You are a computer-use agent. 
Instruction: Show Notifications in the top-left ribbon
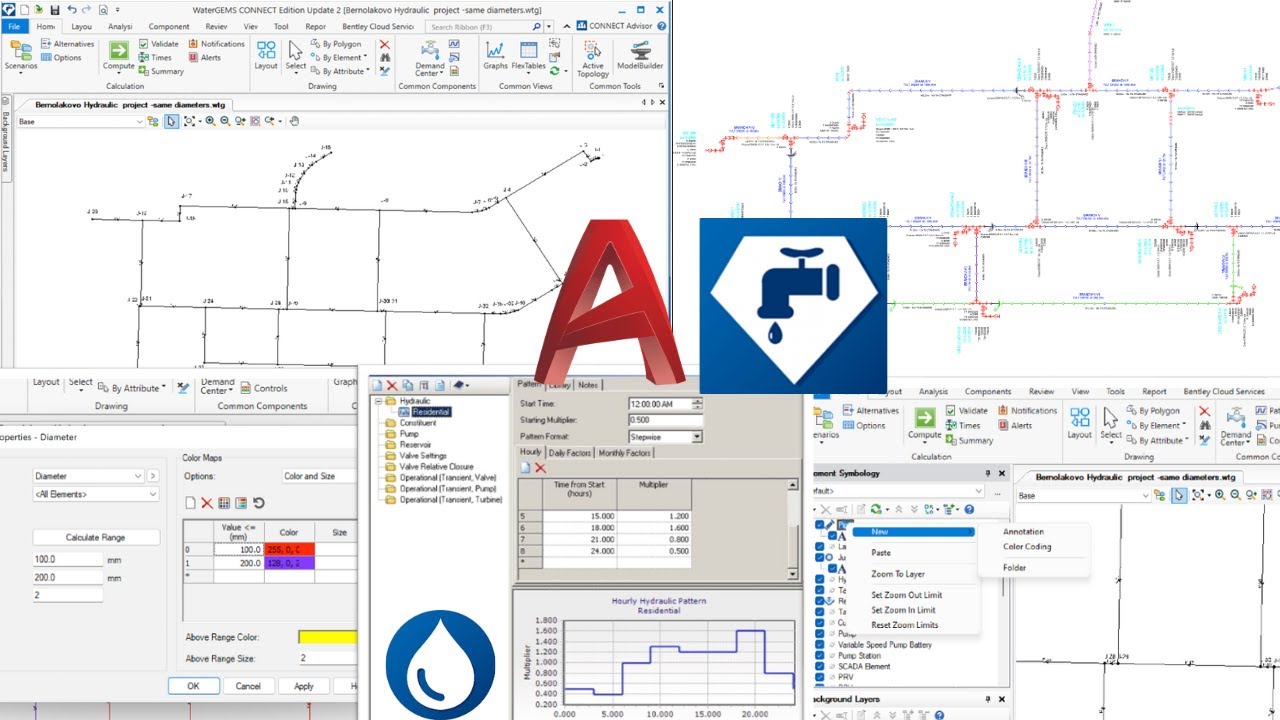pos(216,44)
